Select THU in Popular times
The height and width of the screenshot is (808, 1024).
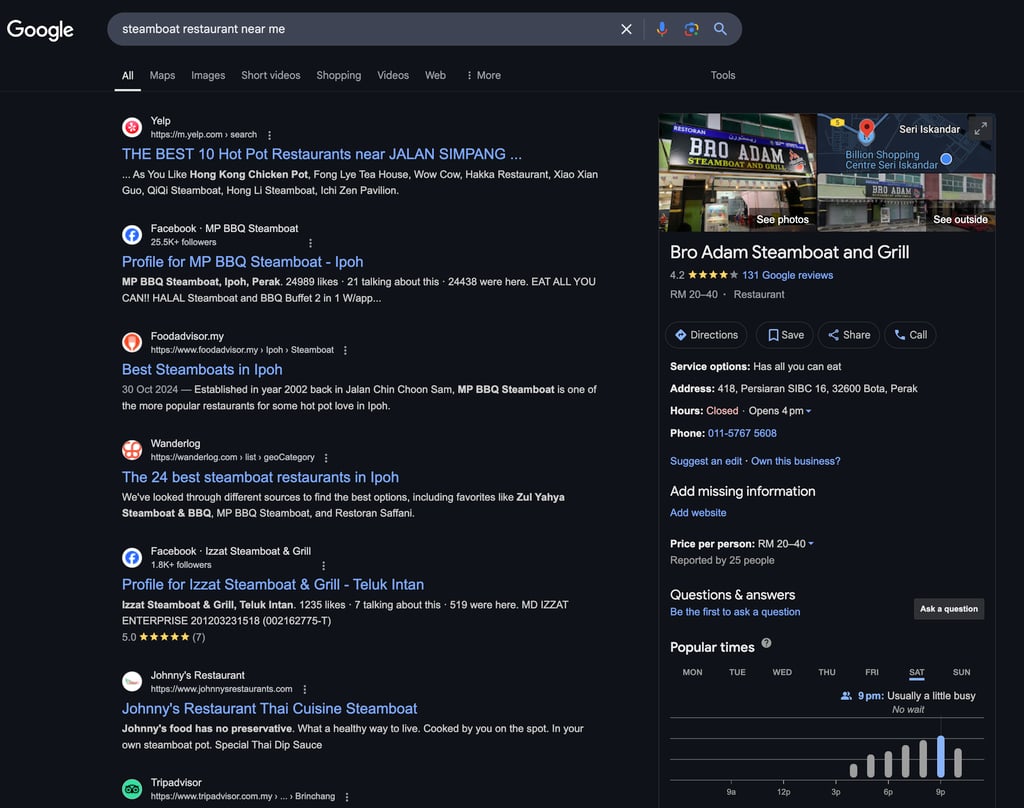tap(827, 672)
